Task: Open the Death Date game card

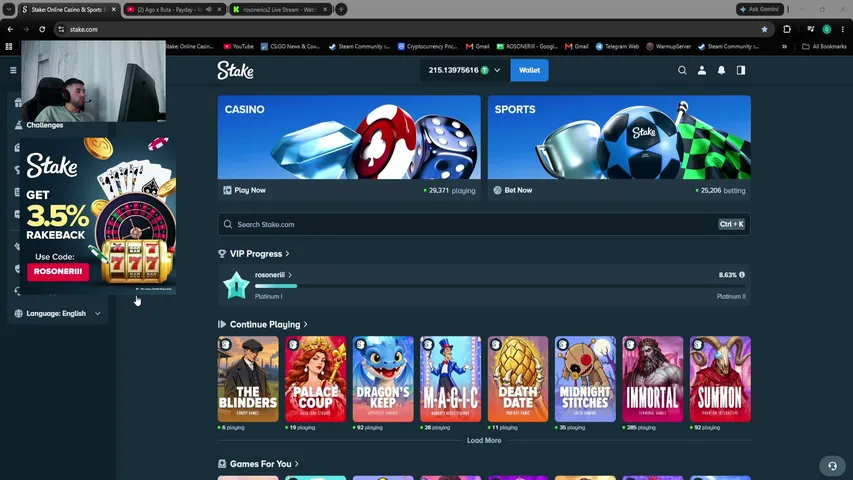Action: [518, 379]
